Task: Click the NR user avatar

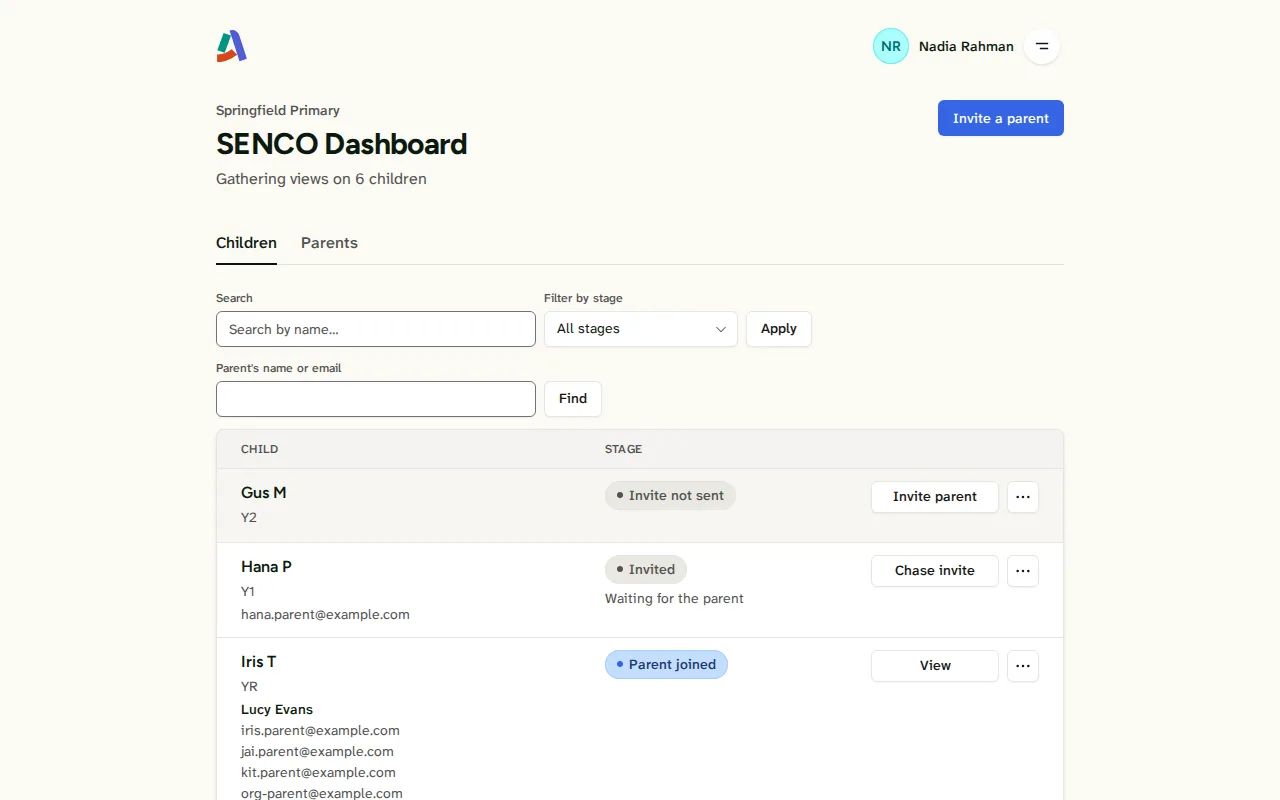Action: tap(891, 46)
